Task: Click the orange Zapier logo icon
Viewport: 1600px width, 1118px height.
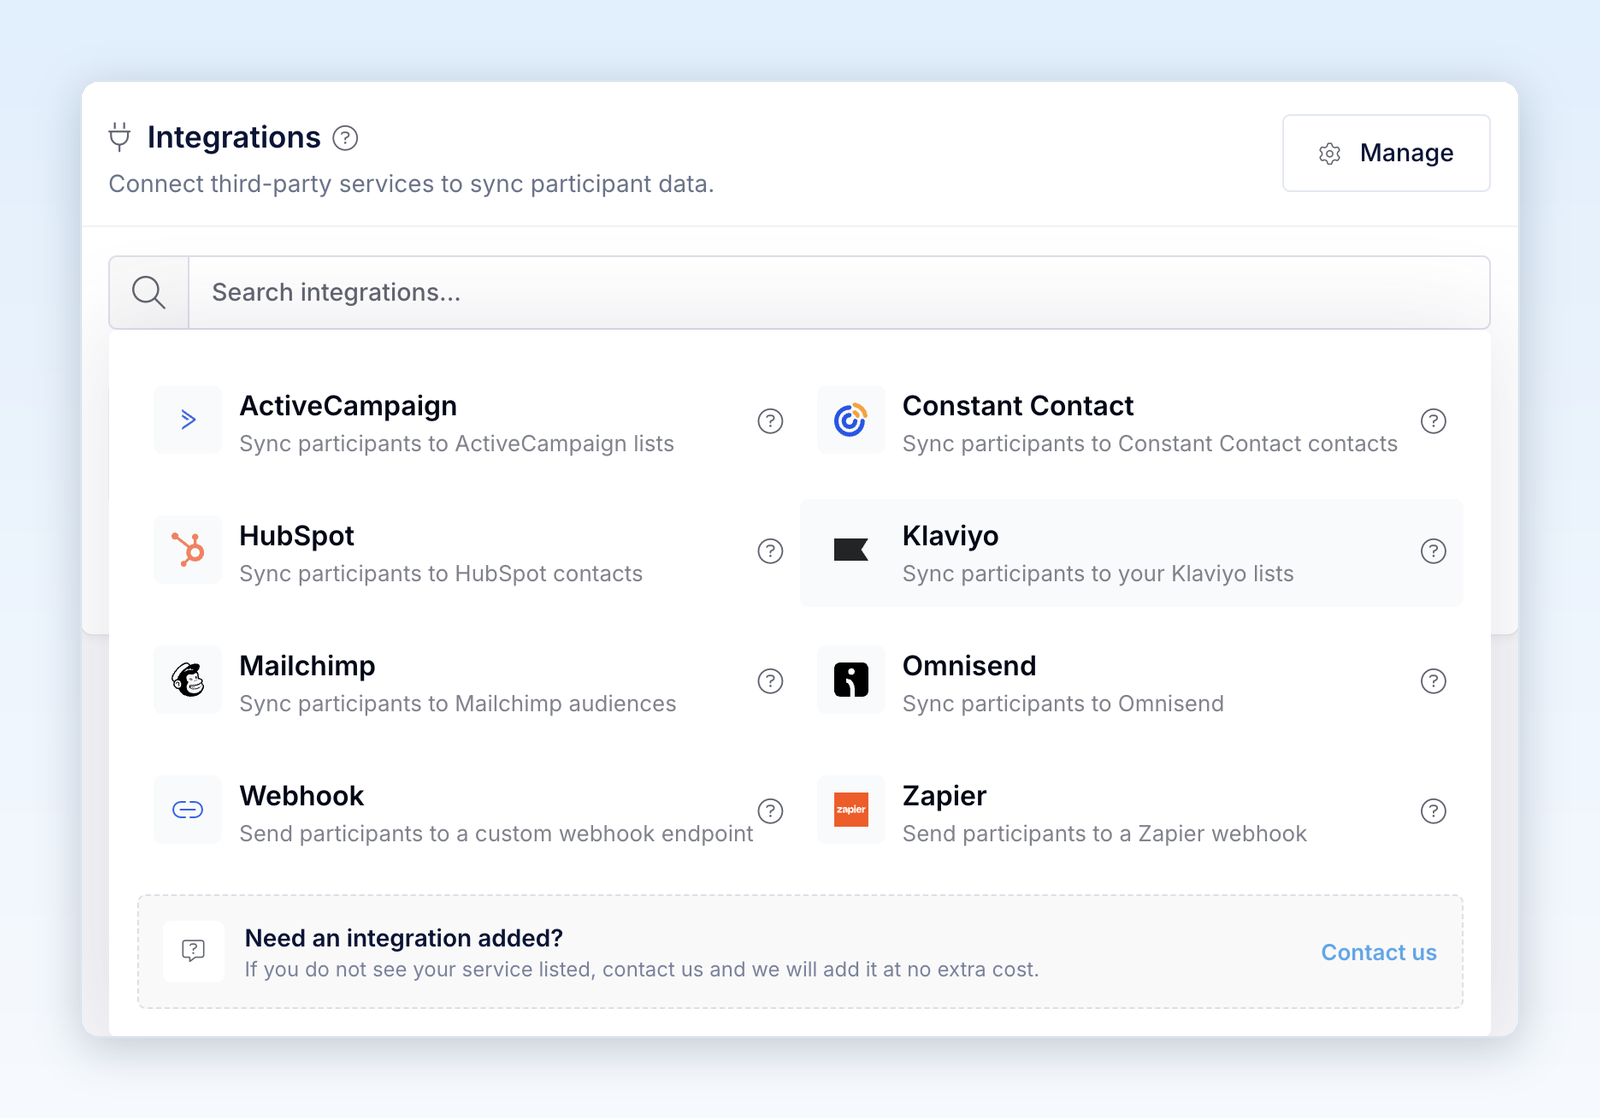Action: point(851,810)
